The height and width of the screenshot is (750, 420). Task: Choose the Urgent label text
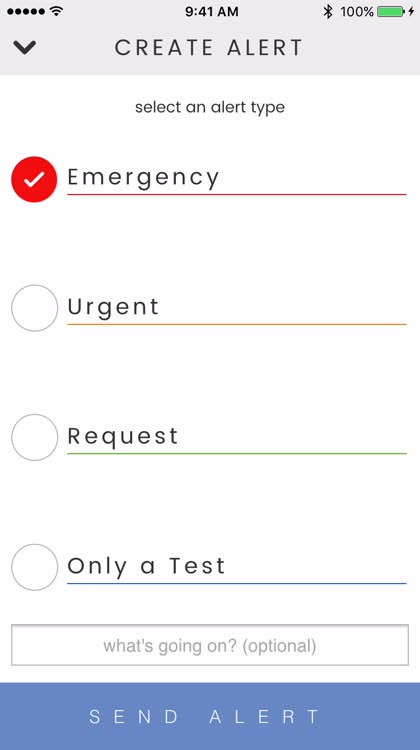(x=113, y=308)
